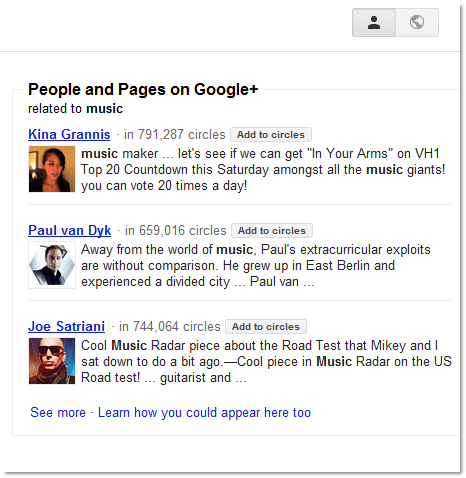Click Joe Satriani description snippet text
This screenshot has height=478, width=466.
click(266, 362)
